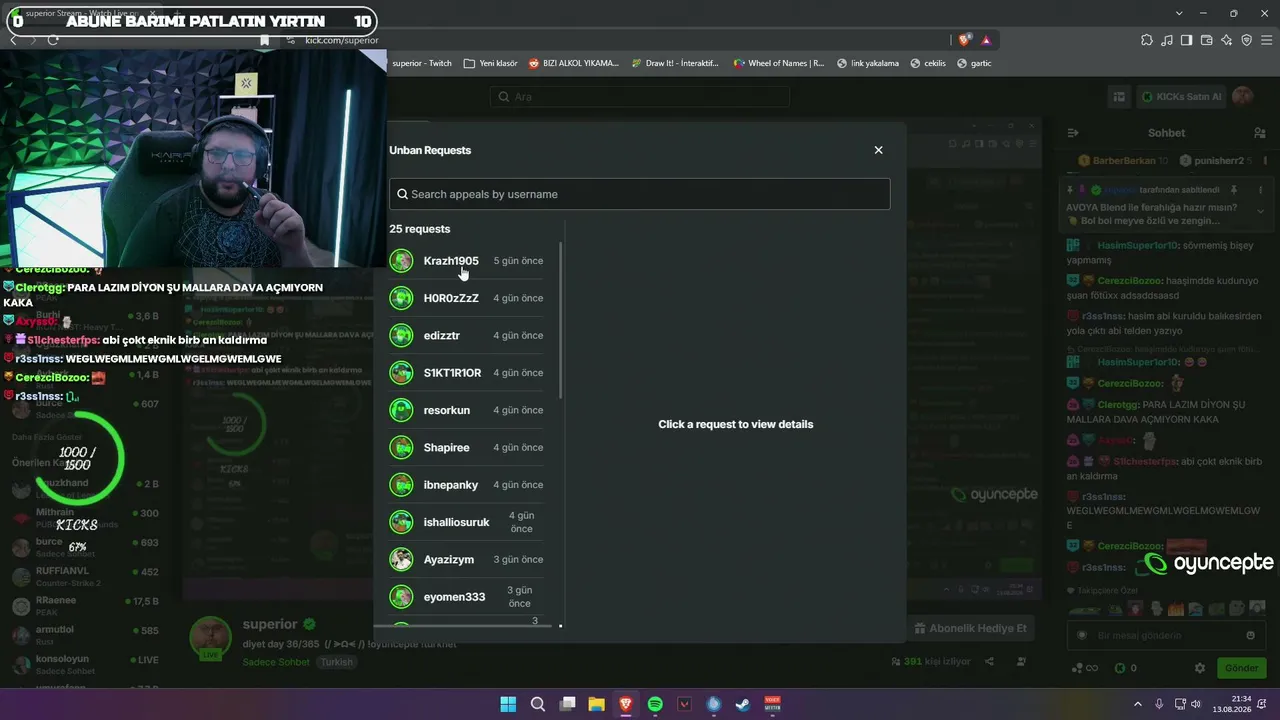Click the KICKs Satın Al button
This screenshot has height=720, width=1280.
tap(1181, 97)
